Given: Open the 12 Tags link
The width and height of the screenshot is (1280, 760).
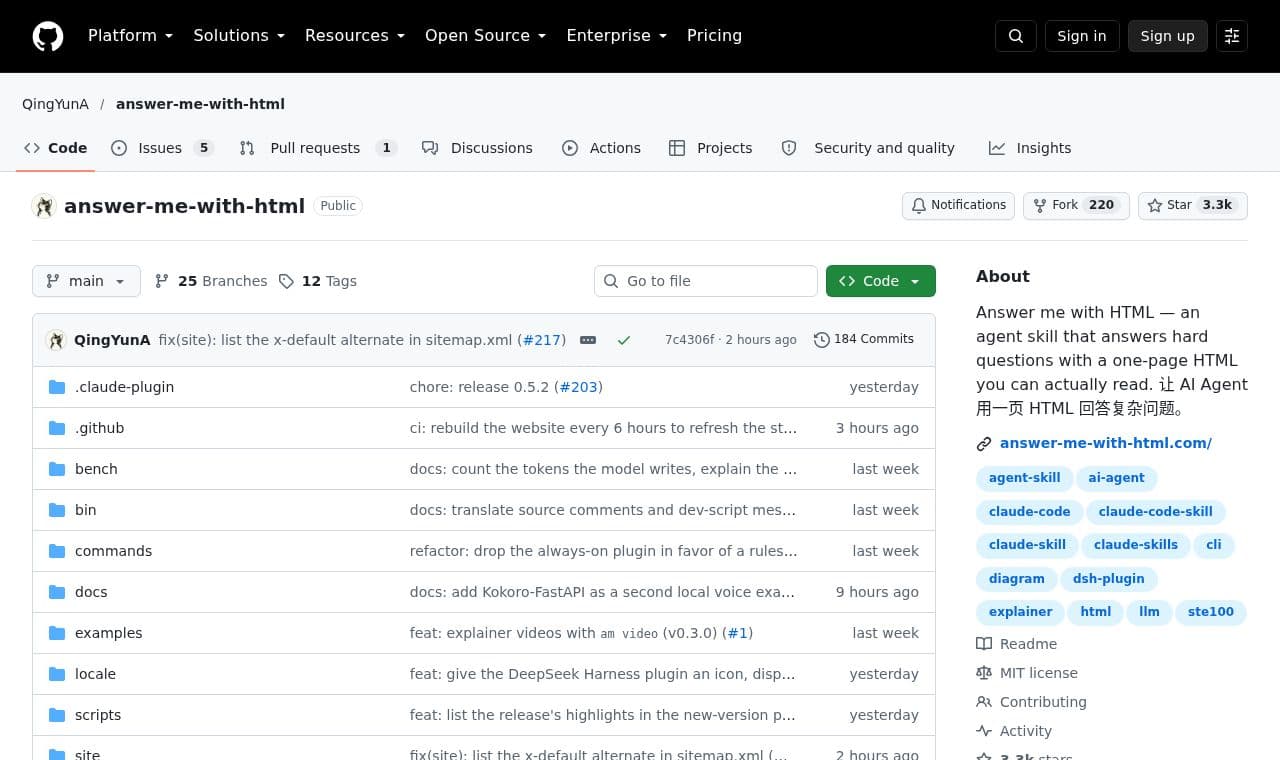Looking at the screenshot, I should tap(317, 281).
